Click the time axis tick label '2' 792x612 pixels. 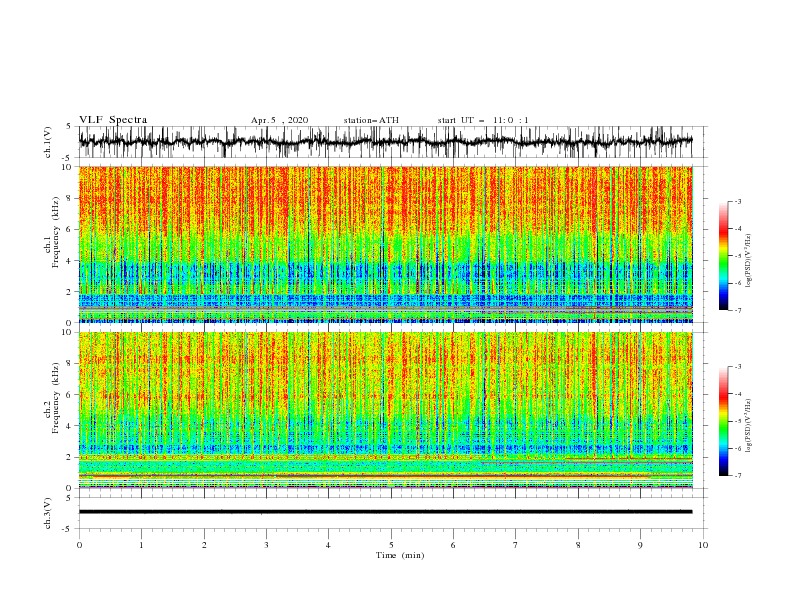204,545
